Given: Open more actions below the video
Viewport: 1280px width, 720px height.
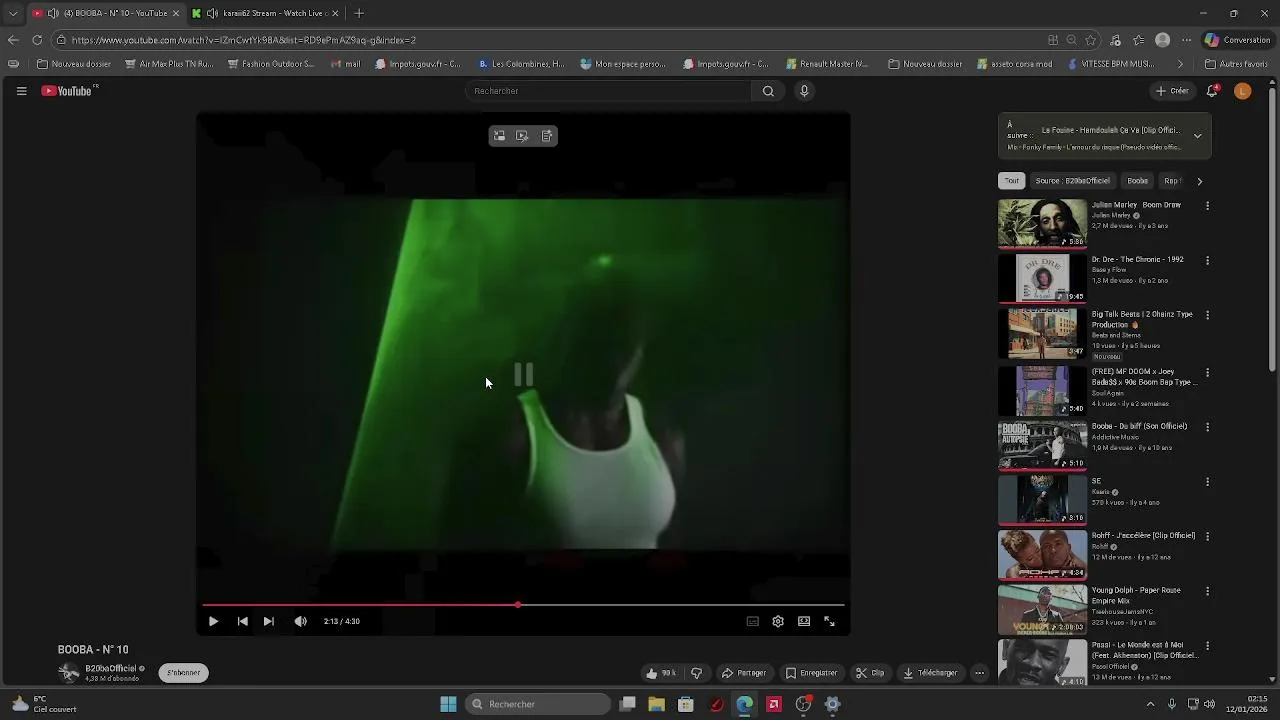Looking at the screenshot, I should click(x=980, y=673).
